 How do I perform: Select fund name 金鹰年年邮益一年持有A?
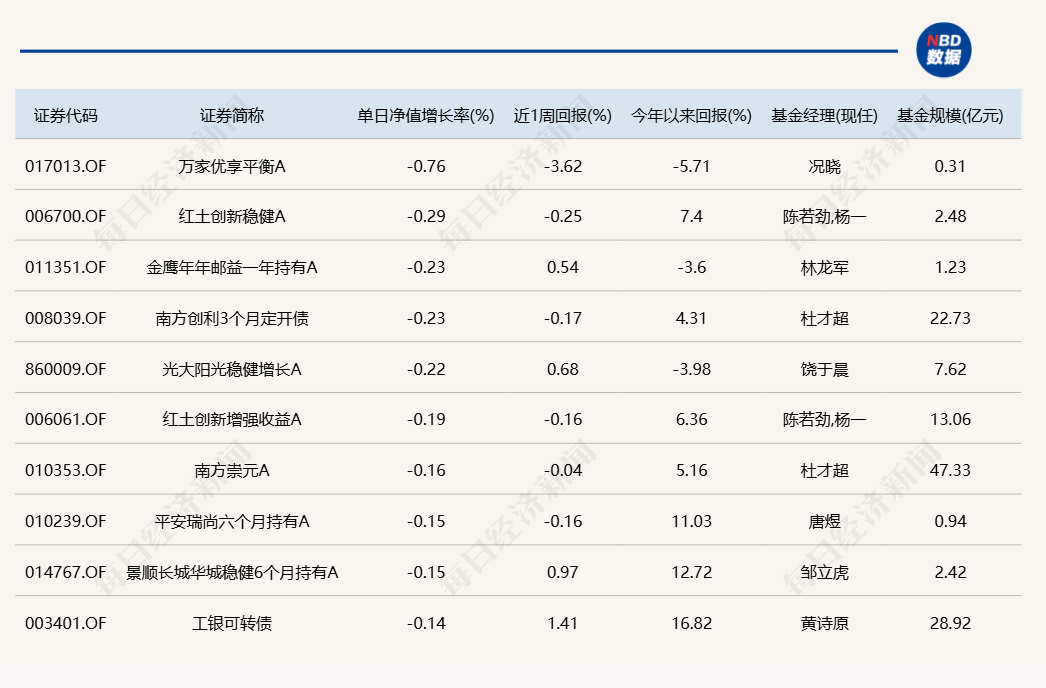point(231,267)
